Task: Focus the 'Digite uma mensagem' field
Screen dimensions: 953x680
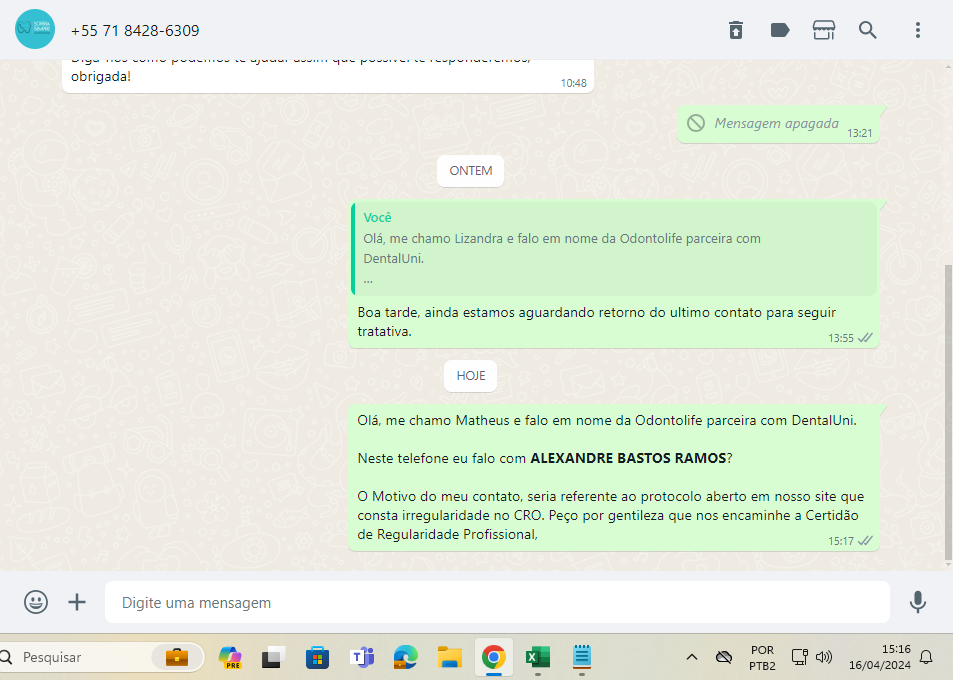Action: [x=497, y=602]
